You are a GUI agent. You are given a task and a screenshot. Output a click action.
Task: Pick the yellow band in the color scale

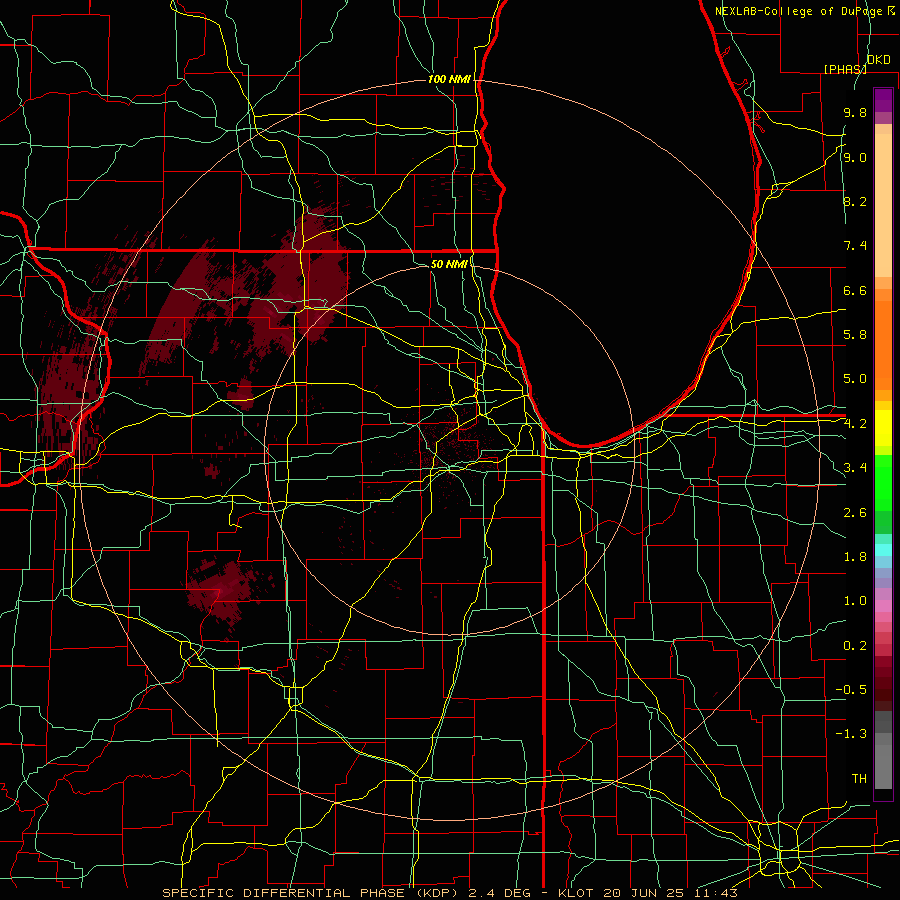tap(883, 428)
